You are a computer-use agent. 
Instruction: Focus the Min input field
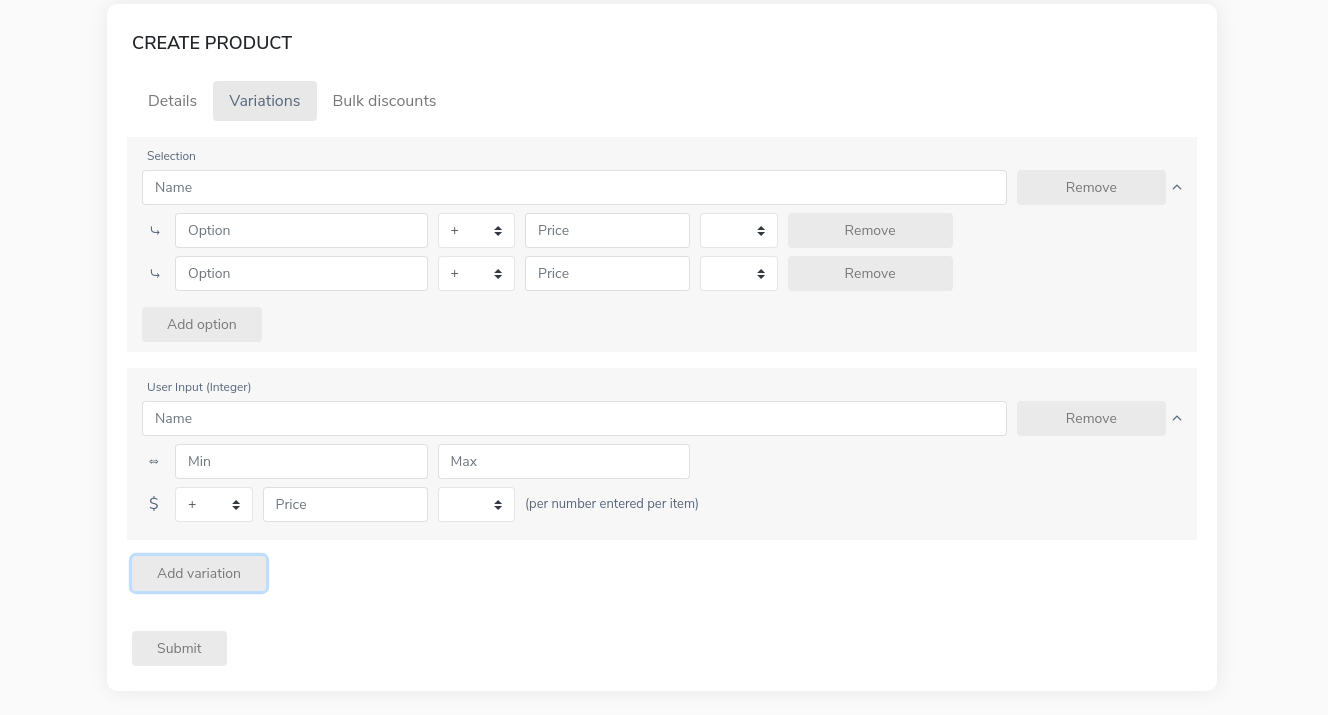pyautogui.click(x=301, y=461)
